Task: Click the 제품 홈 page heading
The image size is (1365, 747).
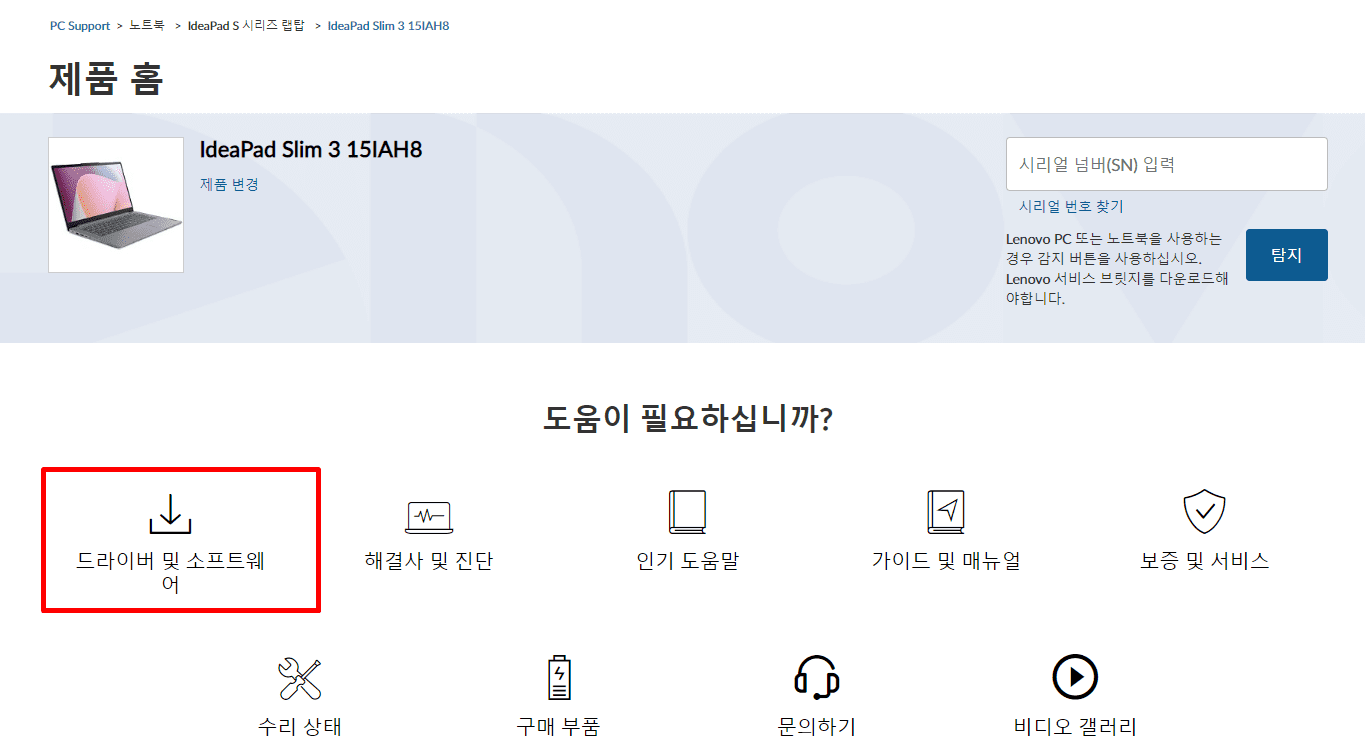Action: tap(106, 78)
